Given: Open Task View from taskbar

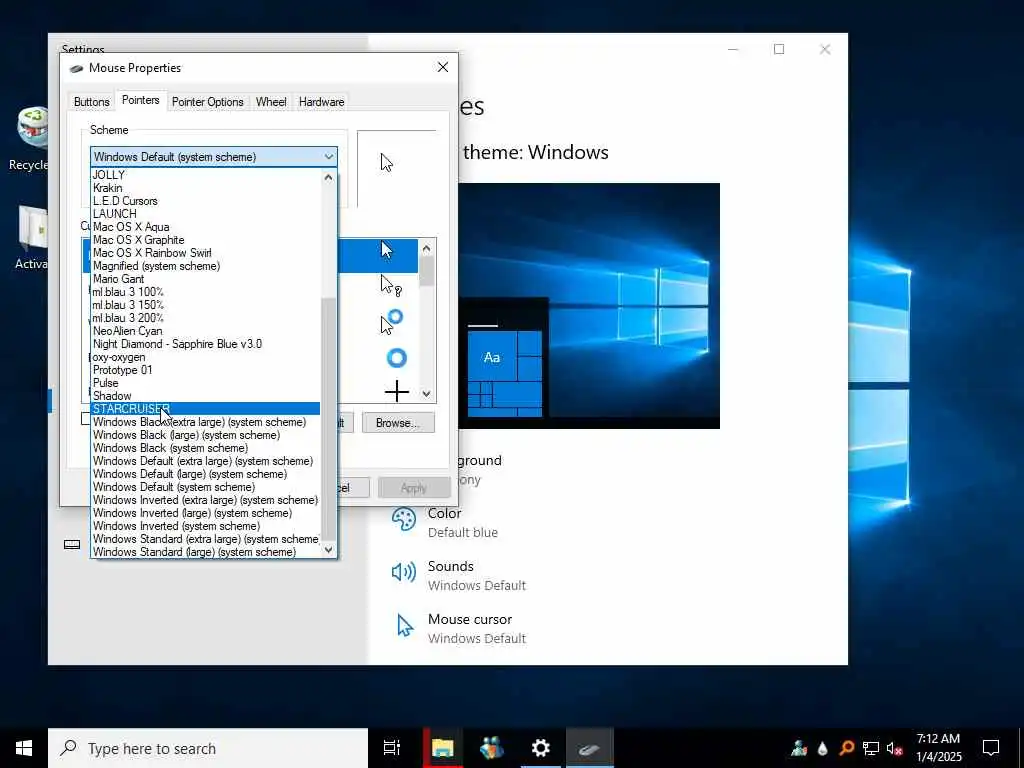Looking at the screenshot, I should [x=392, y=748].
